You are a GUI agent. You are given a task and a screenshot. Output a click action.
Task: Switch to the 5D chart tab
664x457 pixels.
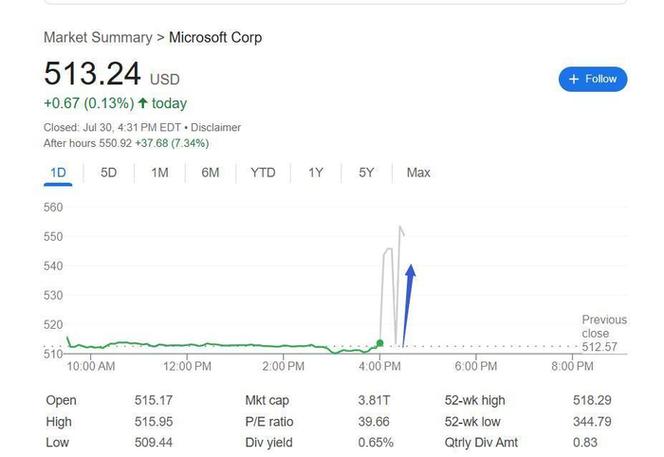[108, 173]
